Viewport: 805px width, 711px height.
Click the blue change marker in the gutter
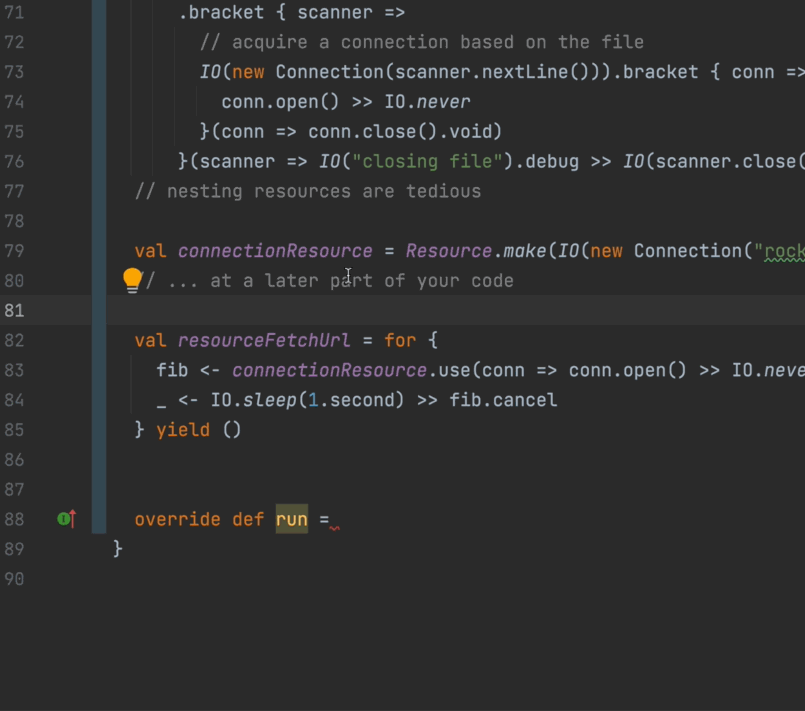(x=99, y=250)
